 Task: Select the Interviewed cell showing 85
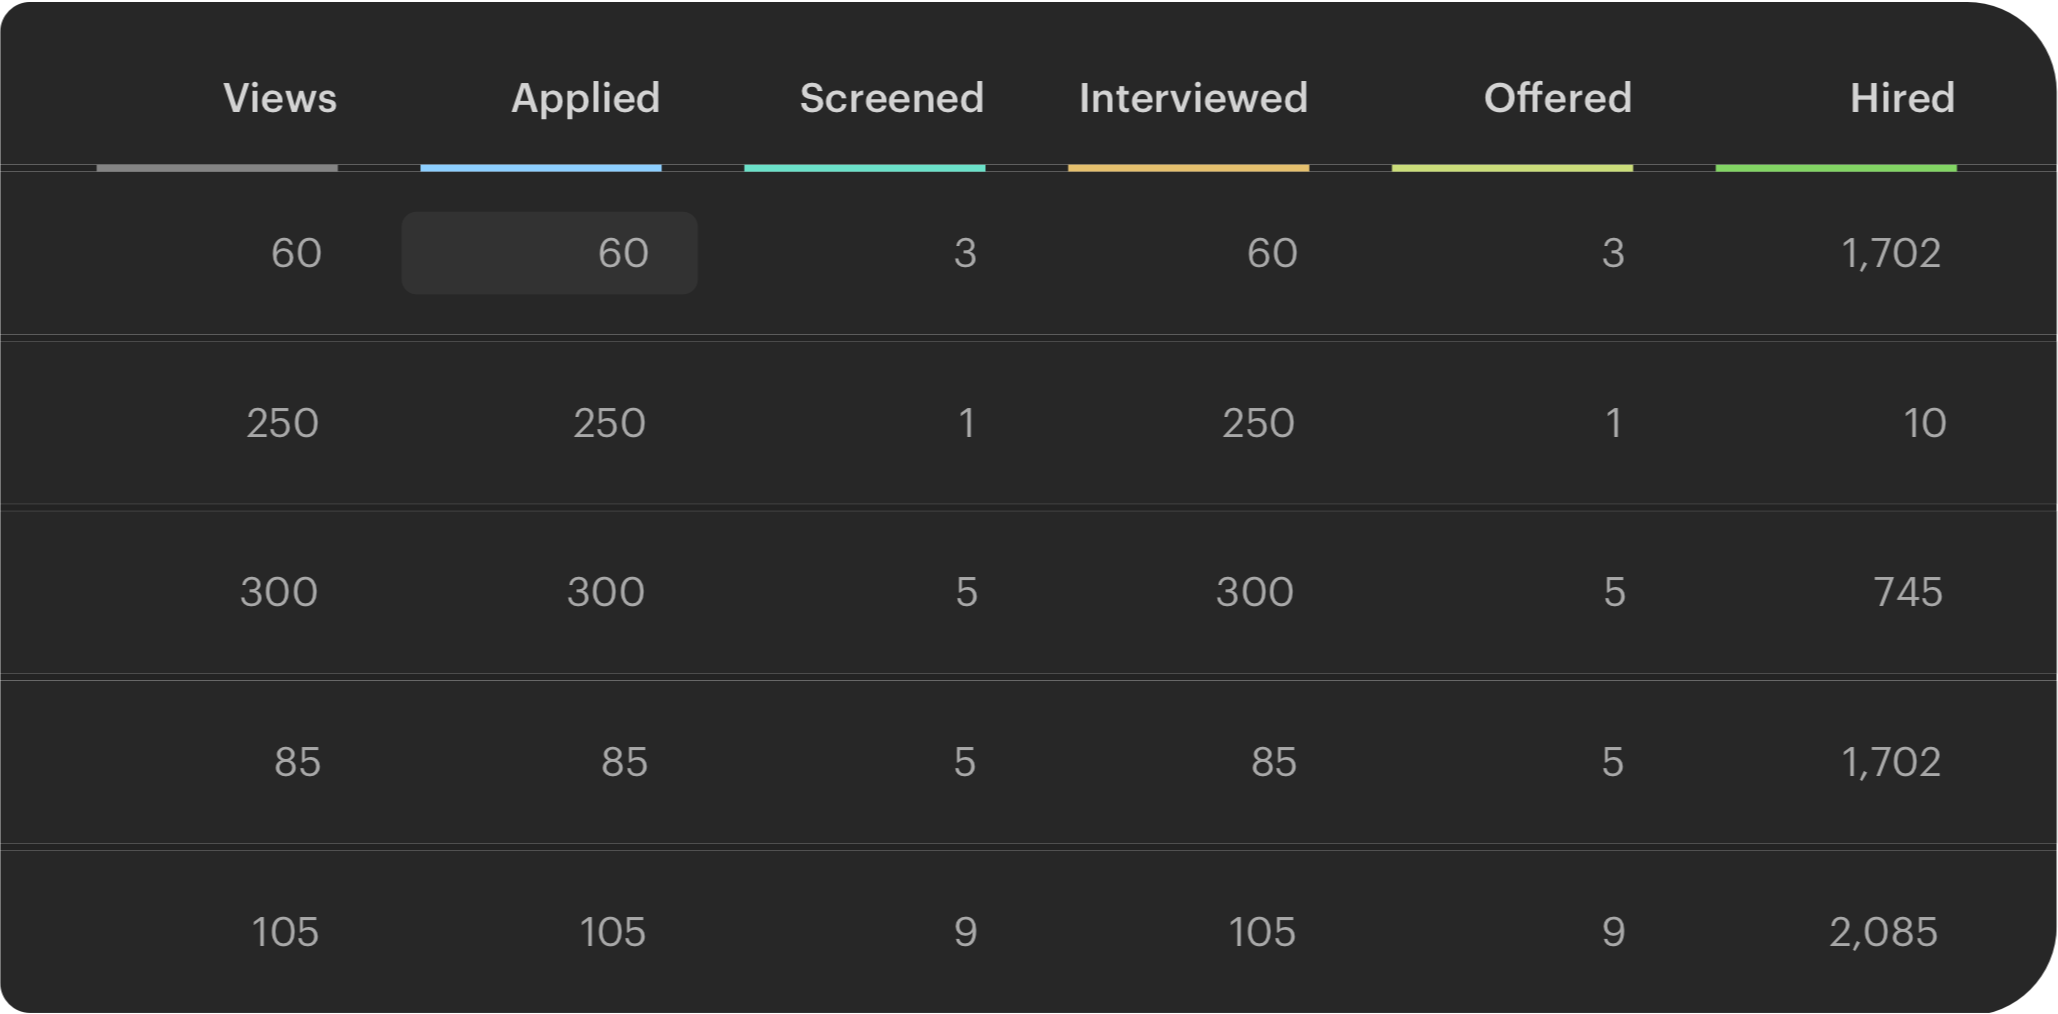(x=1274, y=762)
